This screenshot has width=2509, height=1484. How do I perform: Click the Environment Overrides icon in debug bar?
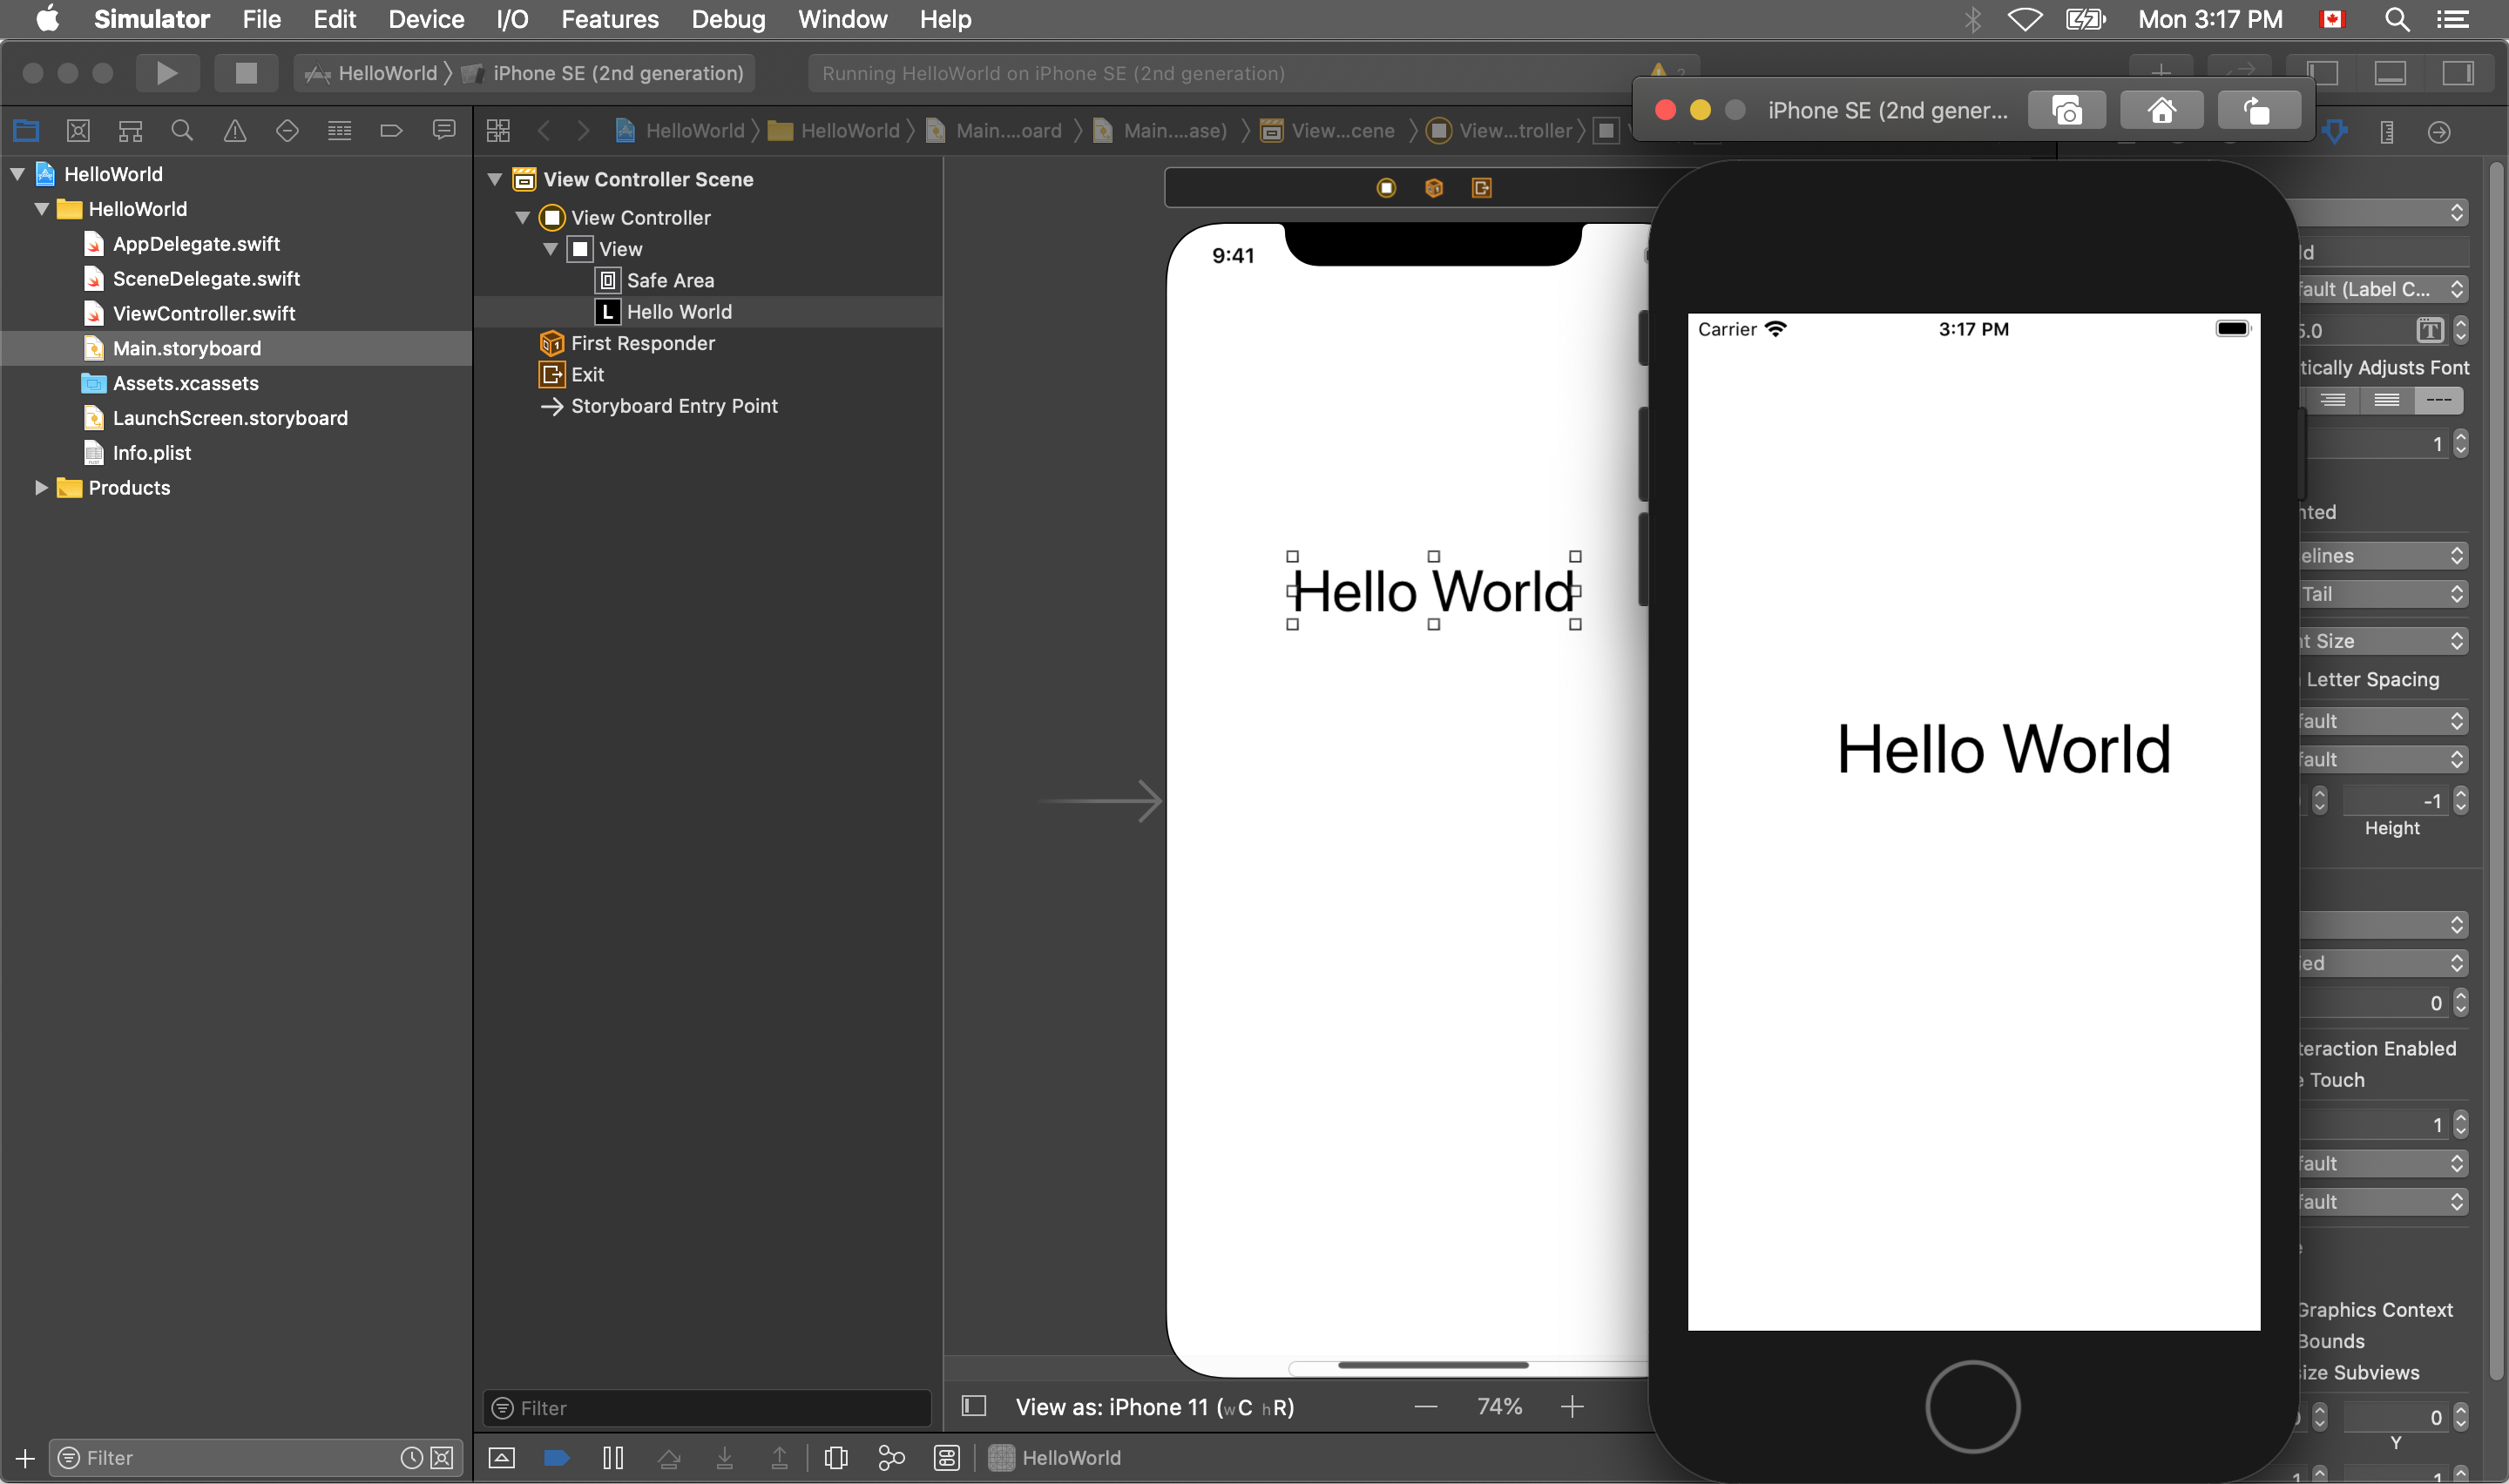(x=946, y=1458)
